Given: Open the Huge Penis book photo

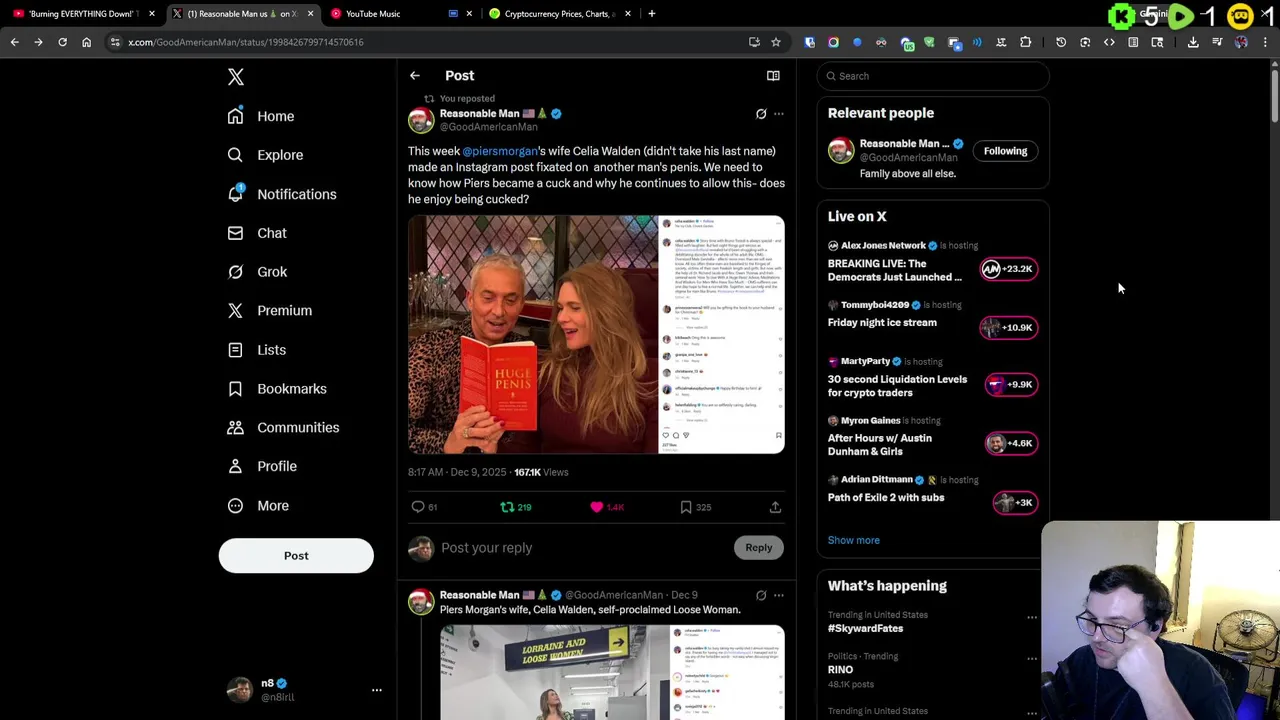Looking at the screenshot, I should (532, 335).
